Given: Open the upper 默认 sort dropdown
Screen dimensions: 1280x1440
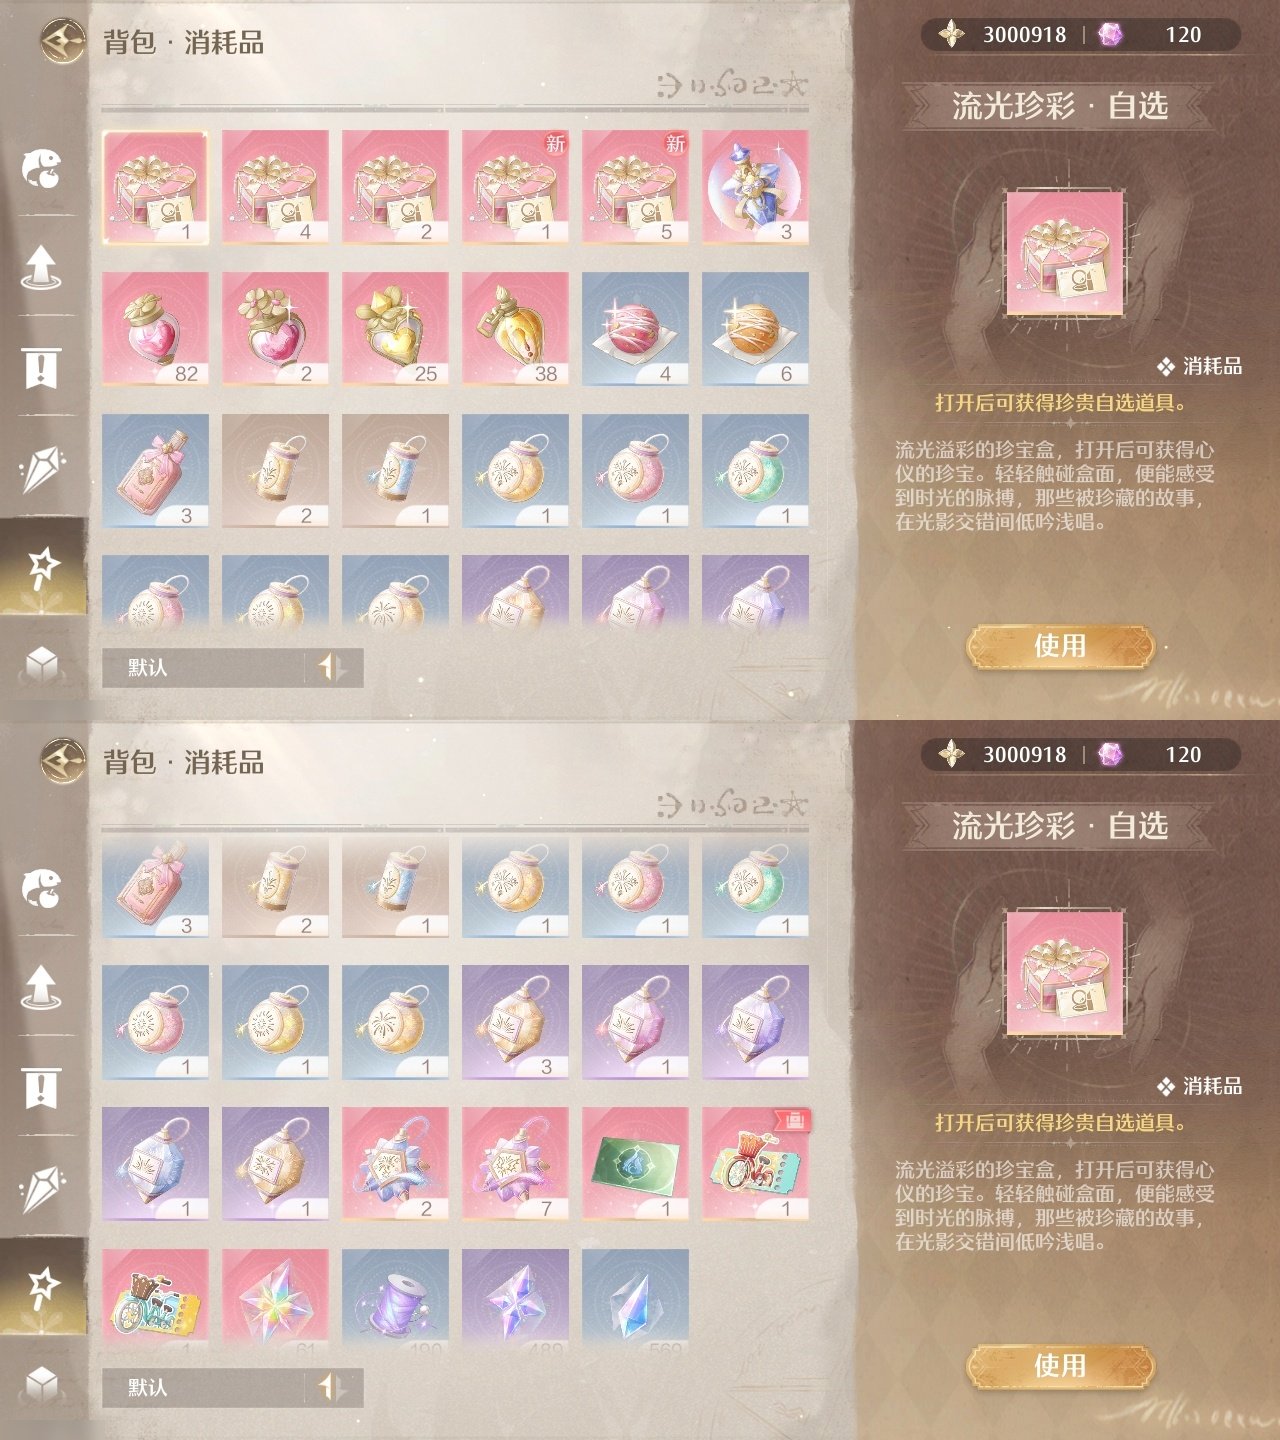Looking at the screenshot, I should (x=203, y=668).
